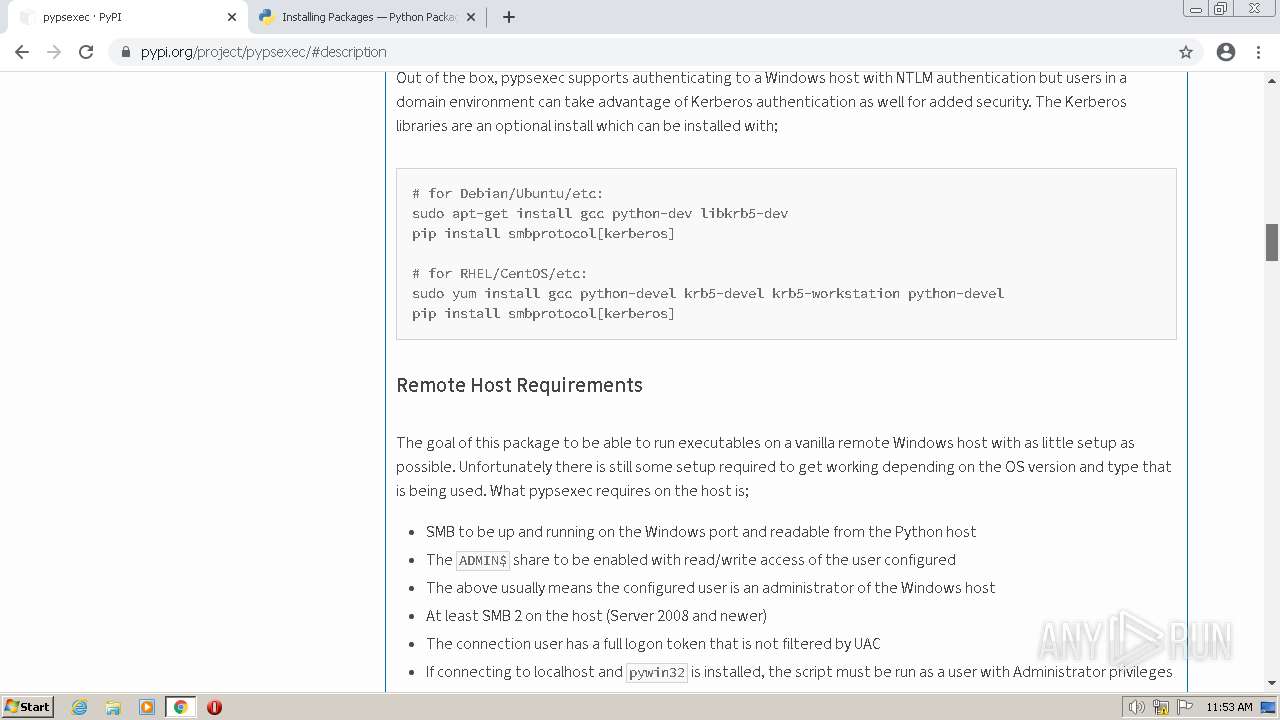The image size is (1280, 720).
Task: Switch to the Installing Packages tab
Action: [367, 17]
